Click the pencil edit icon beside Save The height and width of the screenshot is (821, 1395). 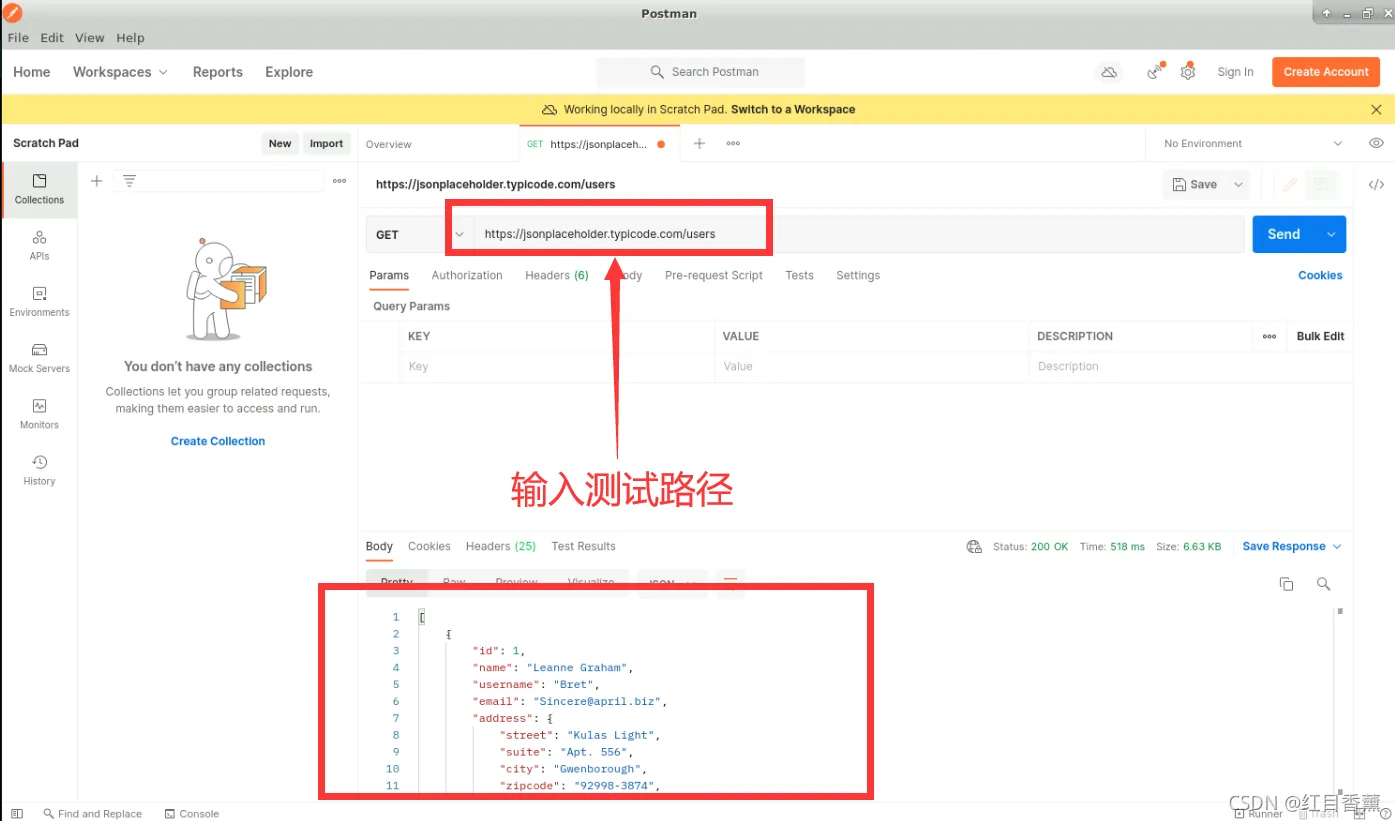pyautogui.click(x=1290, y=184)
